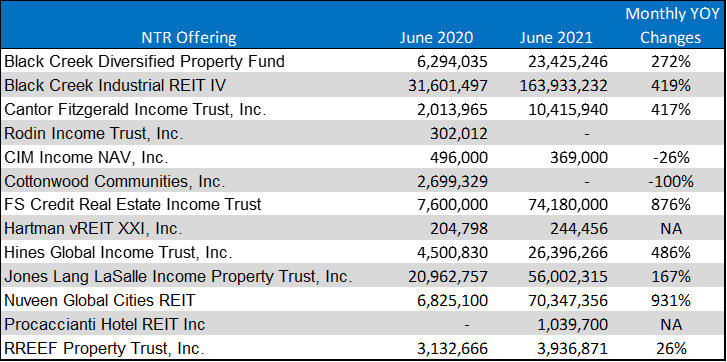The image size is (727, 362).
Task: Click Cottonwood Communities -100% change cell
Action: click(670, 182)
